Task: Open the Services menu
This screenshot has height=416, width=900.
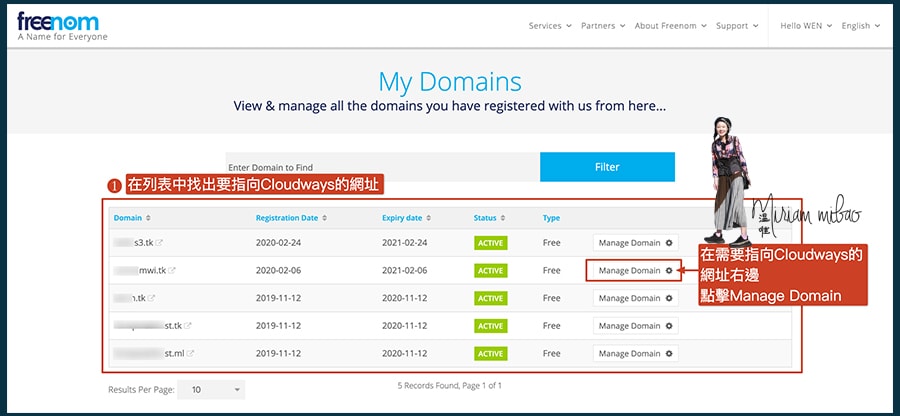Action: (550, 26)
